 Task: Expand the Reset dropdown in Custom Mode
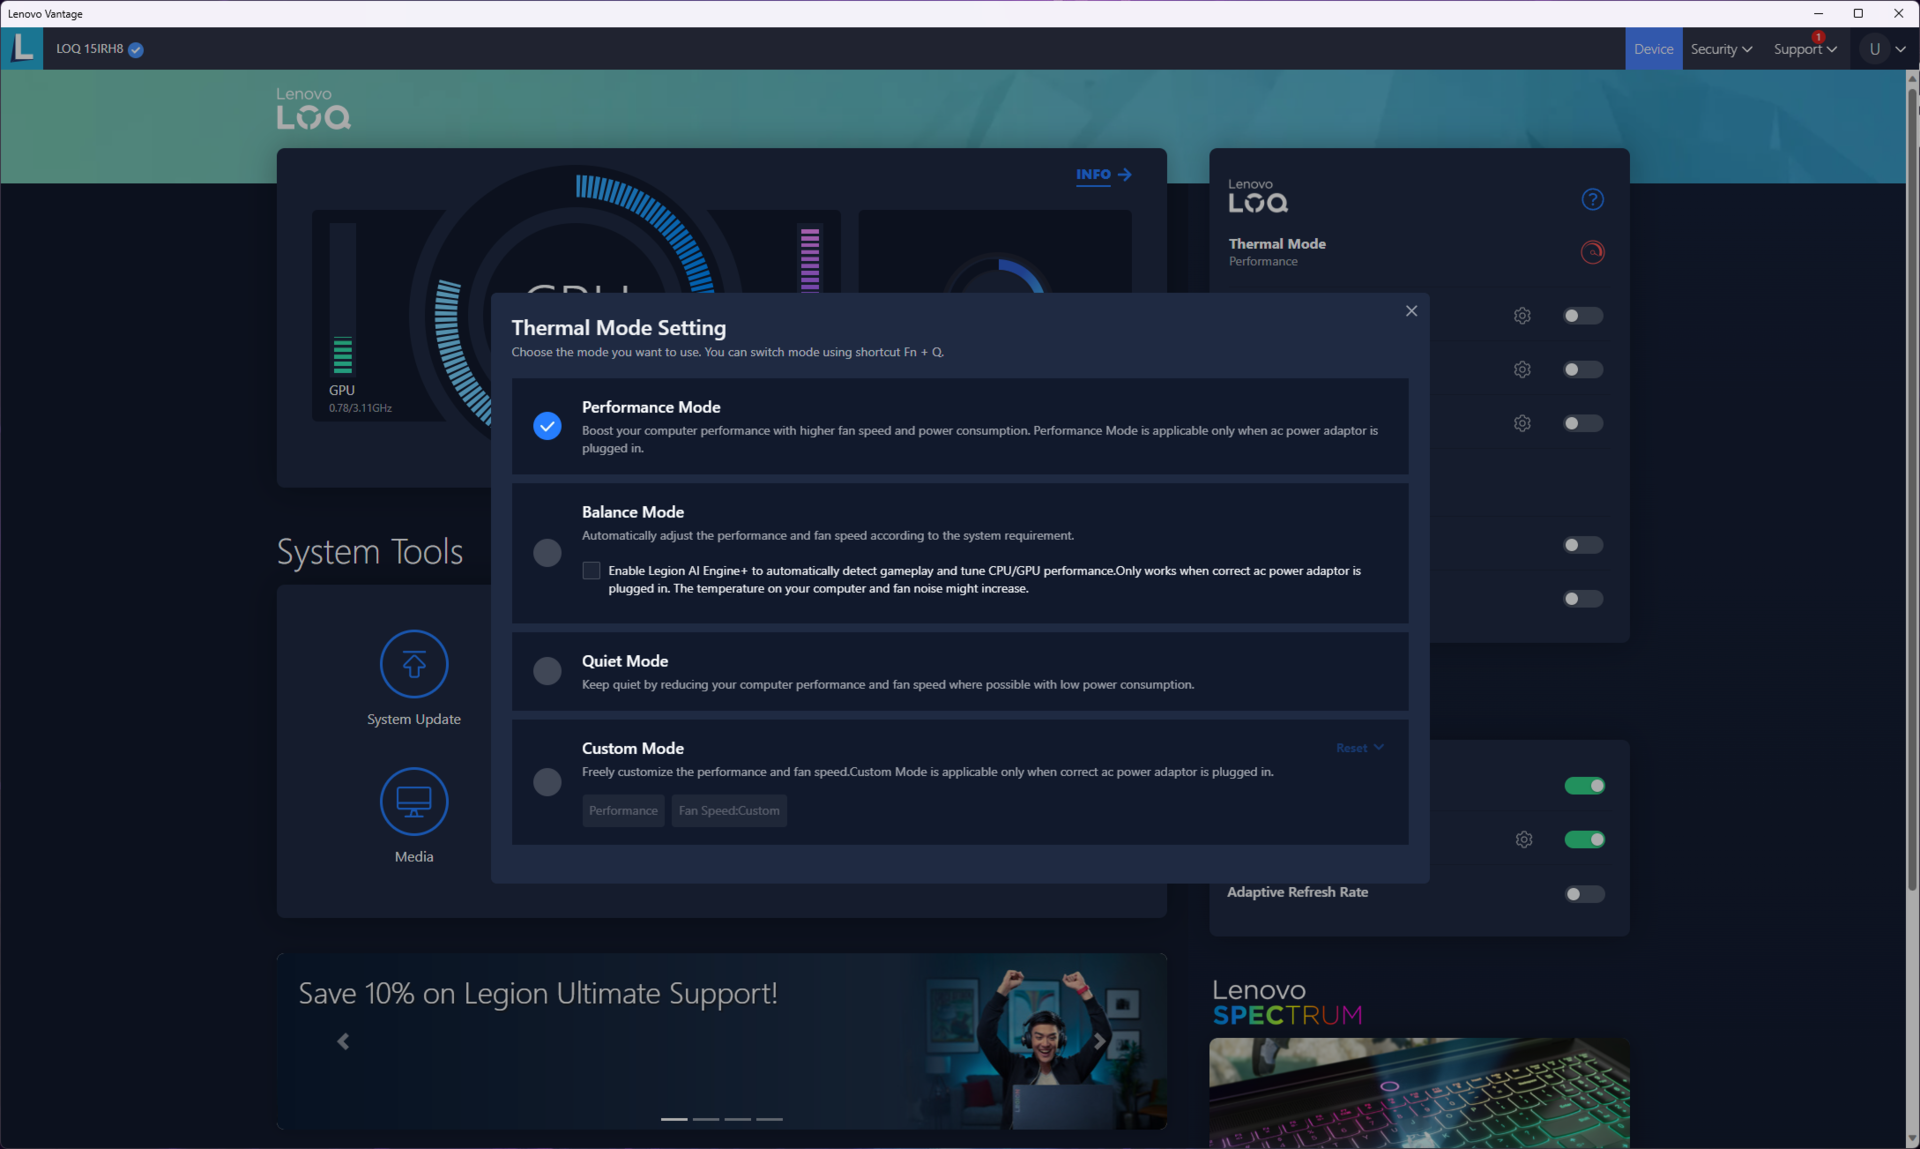(x=1360, y=748)
